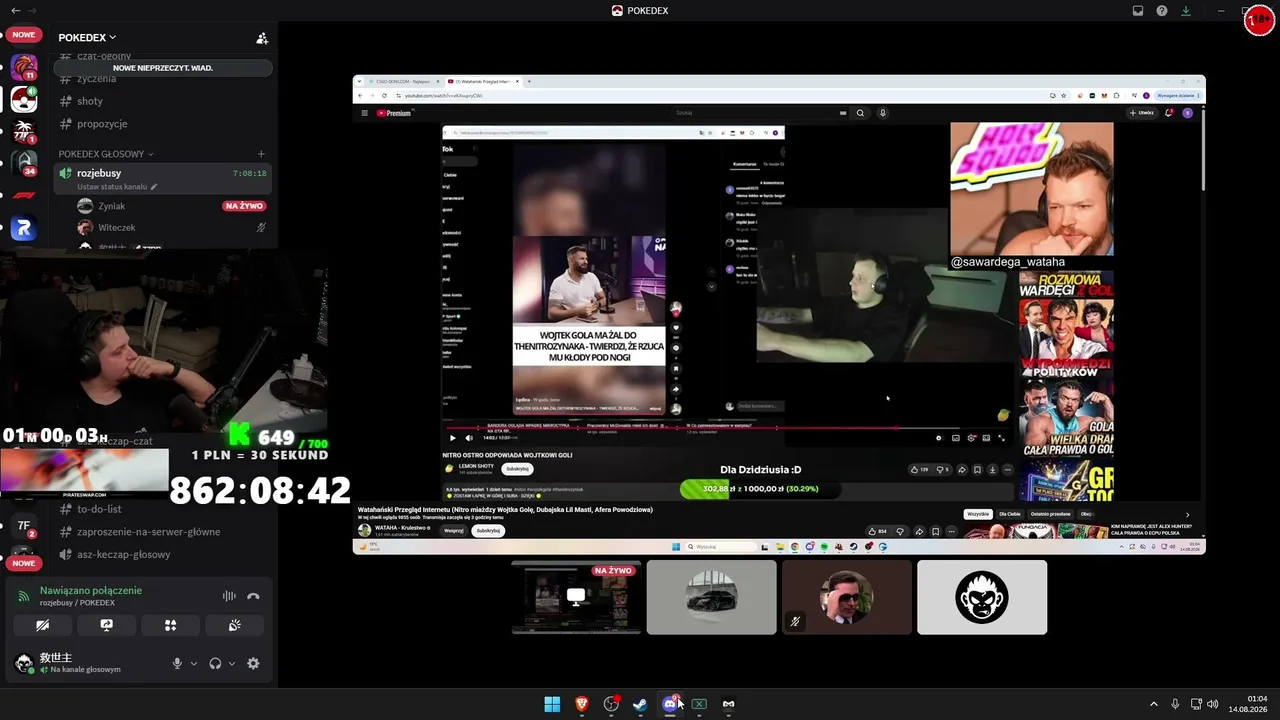Open the server showing 34 notifications

24,163
